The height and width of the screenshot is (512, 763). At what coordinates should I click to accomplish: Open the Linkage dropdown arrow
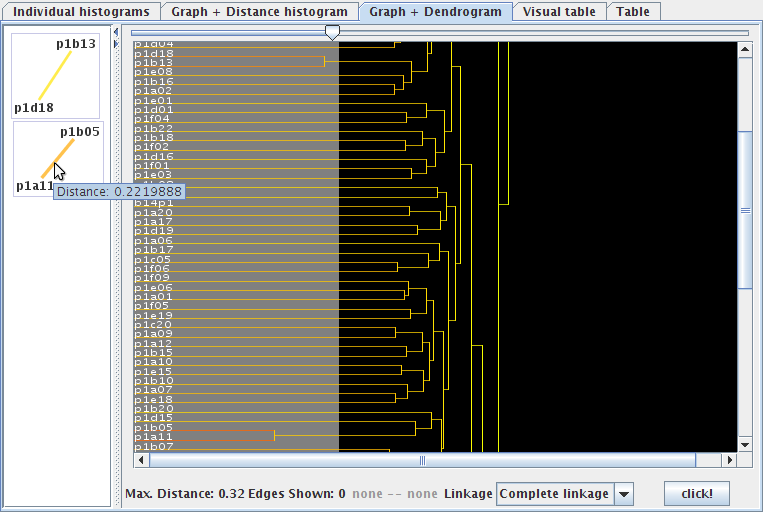624,494
